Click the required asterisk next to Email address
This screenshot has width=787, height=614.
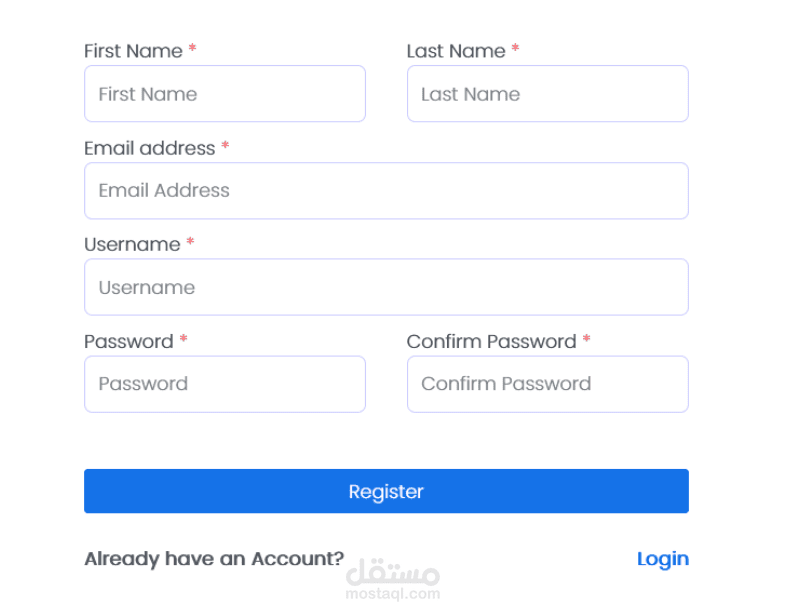click(225, 146)
